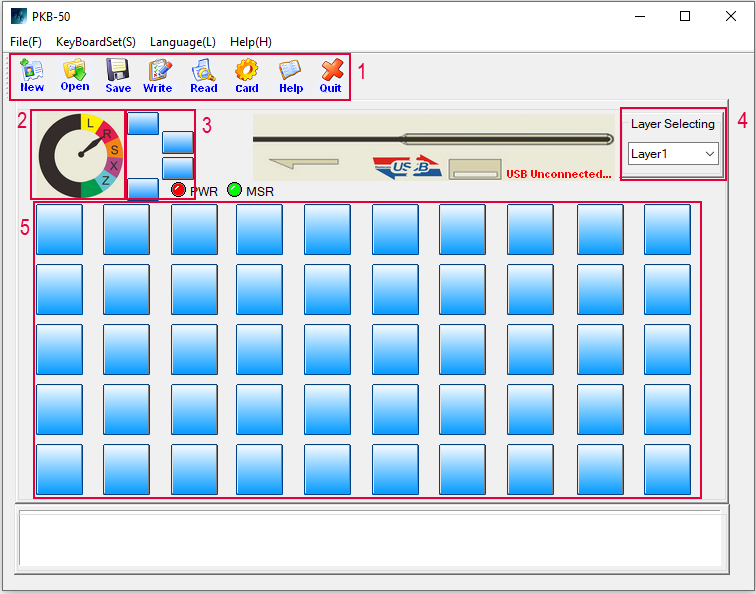The width and height of the screenshot is (756, 594).
Task: Select the bottom-right key in the key grid
Action: (667, 469)
